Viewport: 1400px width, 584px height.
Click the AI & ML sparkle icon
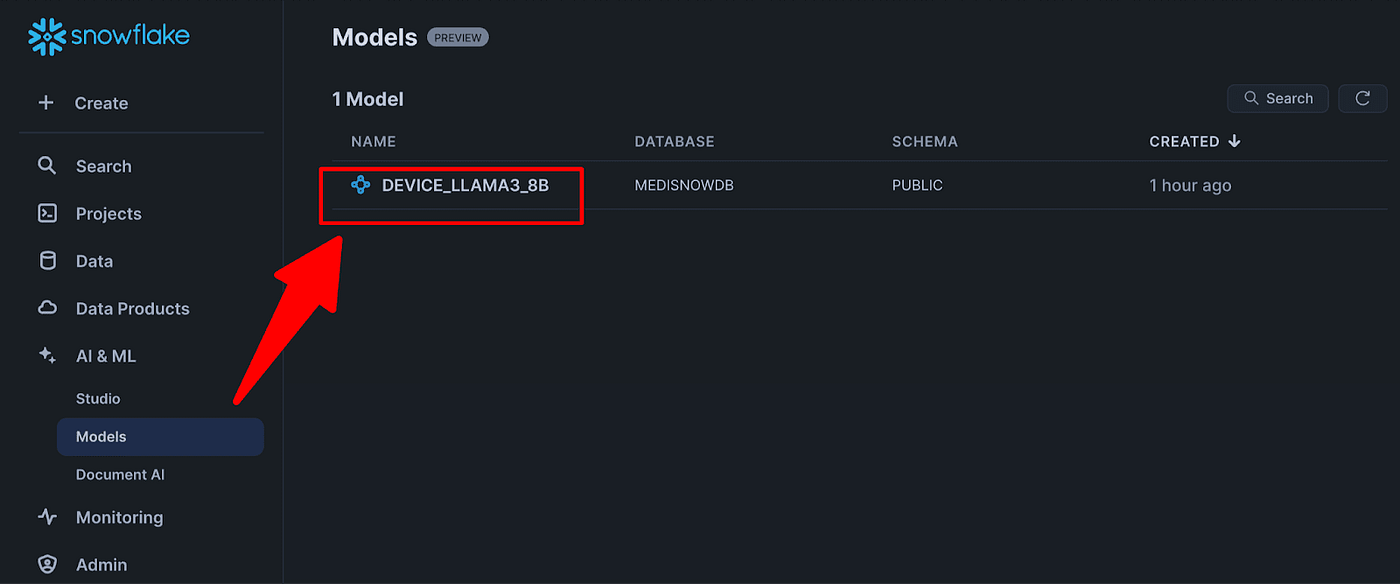pyautogui.click(x=47, y=356)
